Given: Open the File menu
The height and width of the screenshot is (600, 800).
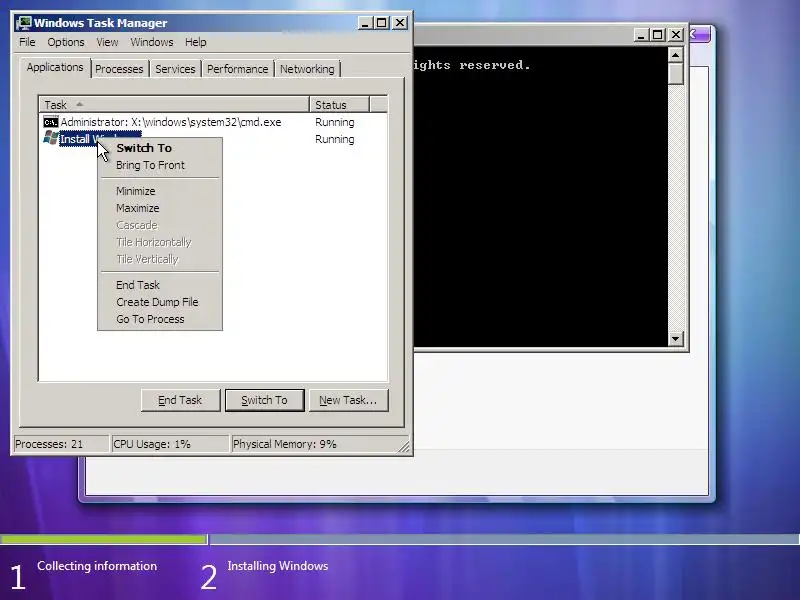Looking at the screenshot, I should 27,42.
